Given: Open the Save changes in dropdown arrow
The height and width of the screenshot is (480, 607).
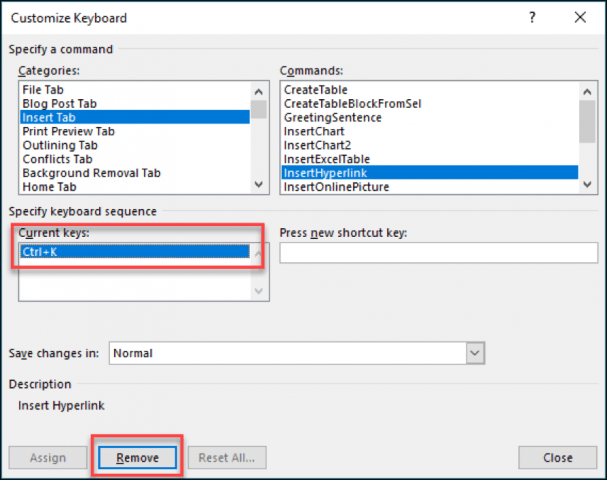Looking at the screenshot, I should (x=475, y=353).
